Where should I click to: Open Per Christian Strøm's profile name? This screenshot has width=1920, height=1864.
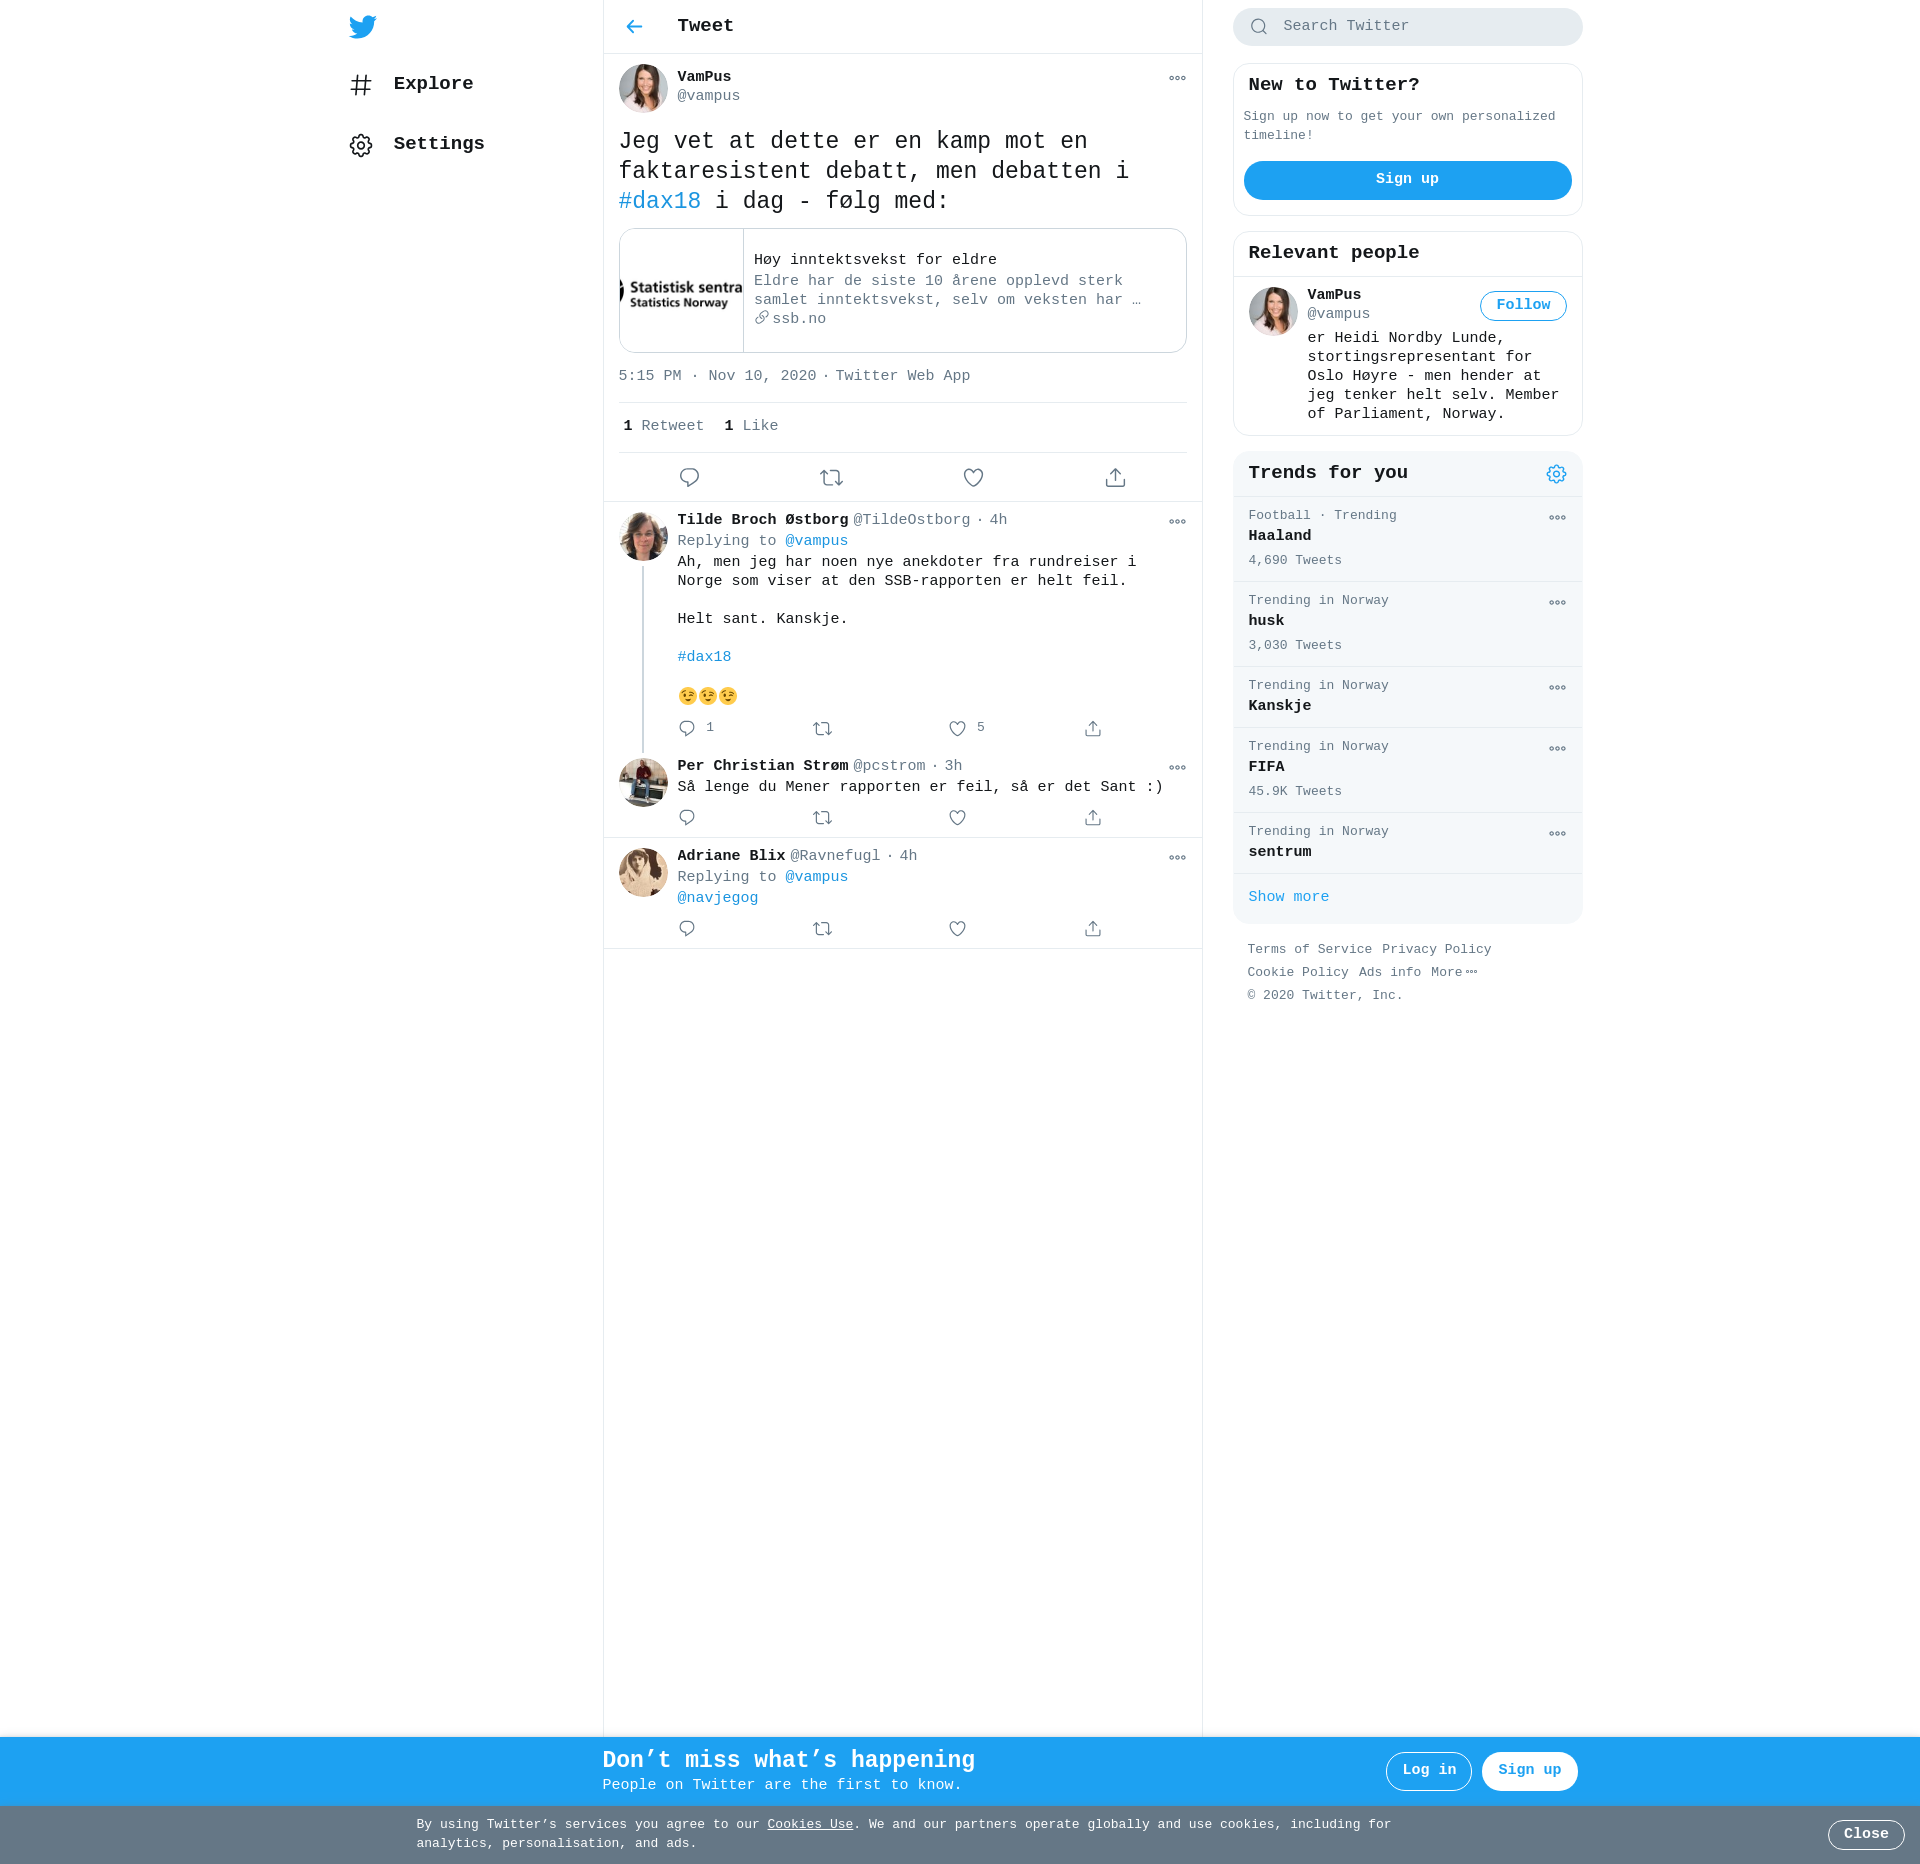coord(762,766)
